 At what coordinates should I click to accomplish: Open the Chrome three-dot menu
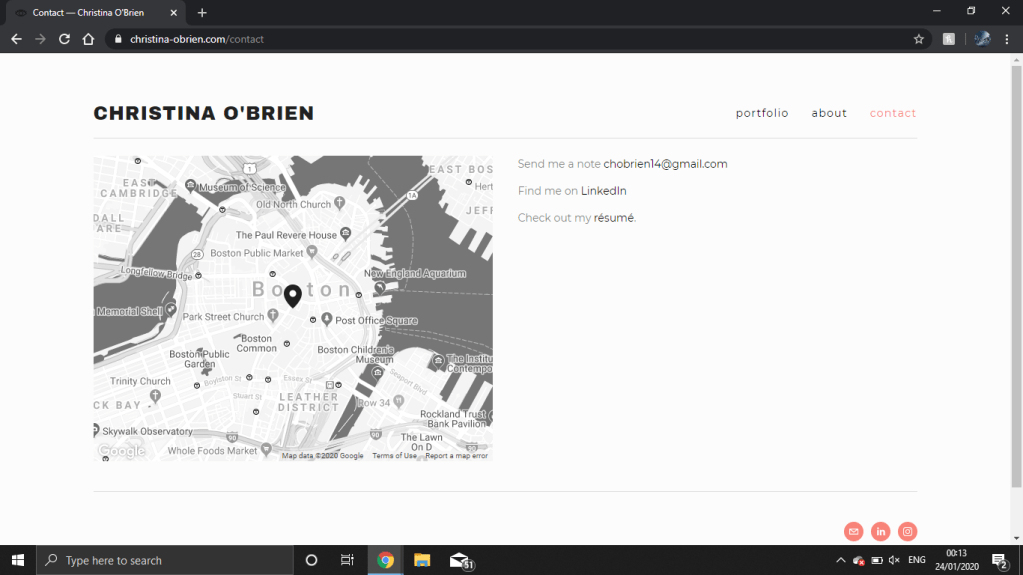tap(1007, 39)
